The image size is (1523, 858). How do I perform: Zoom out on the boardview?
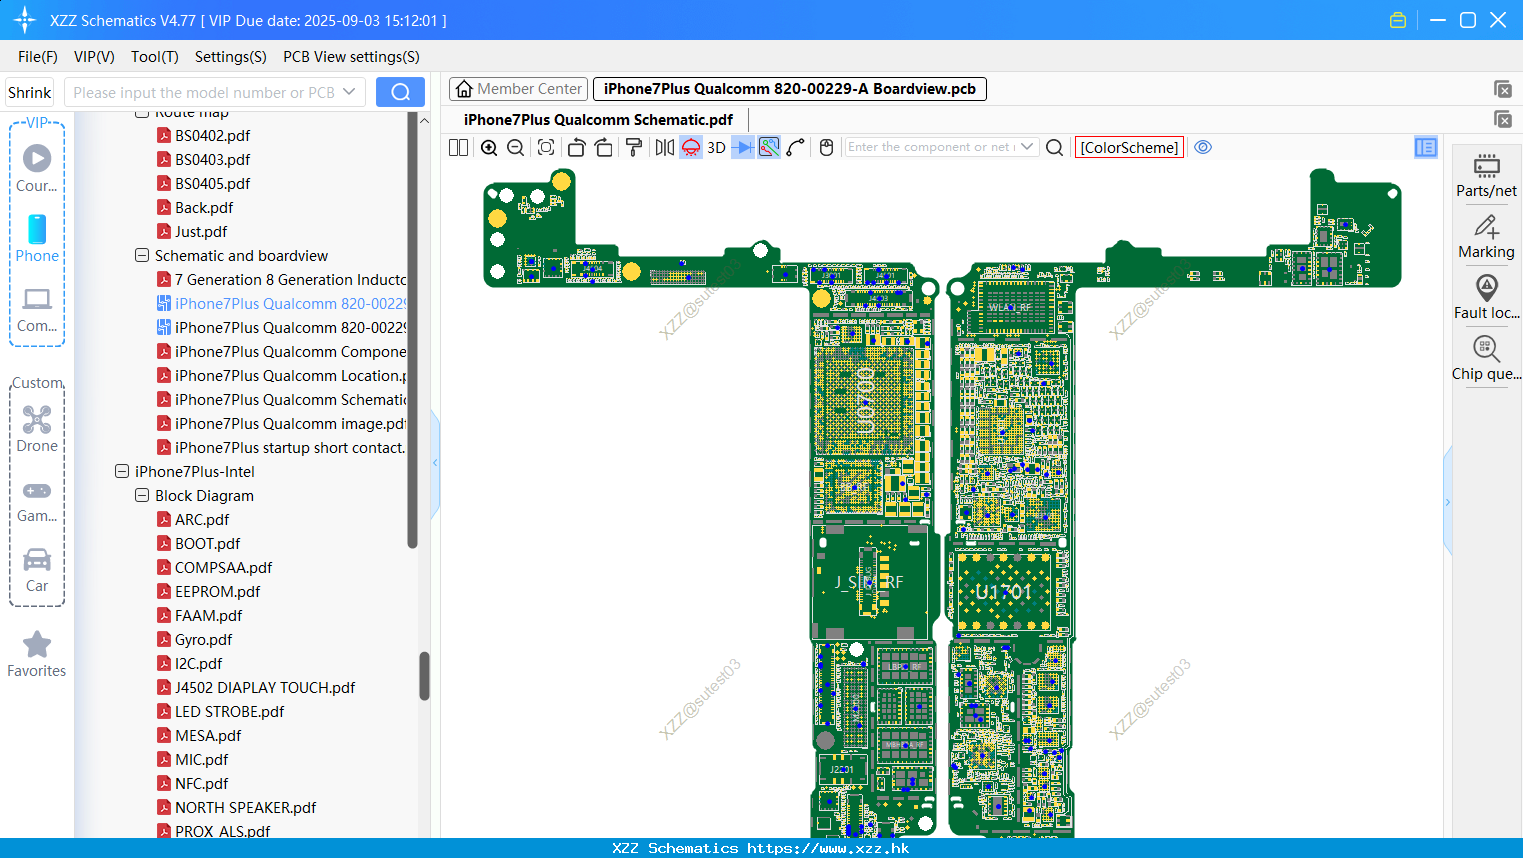(x=516, y=147)
